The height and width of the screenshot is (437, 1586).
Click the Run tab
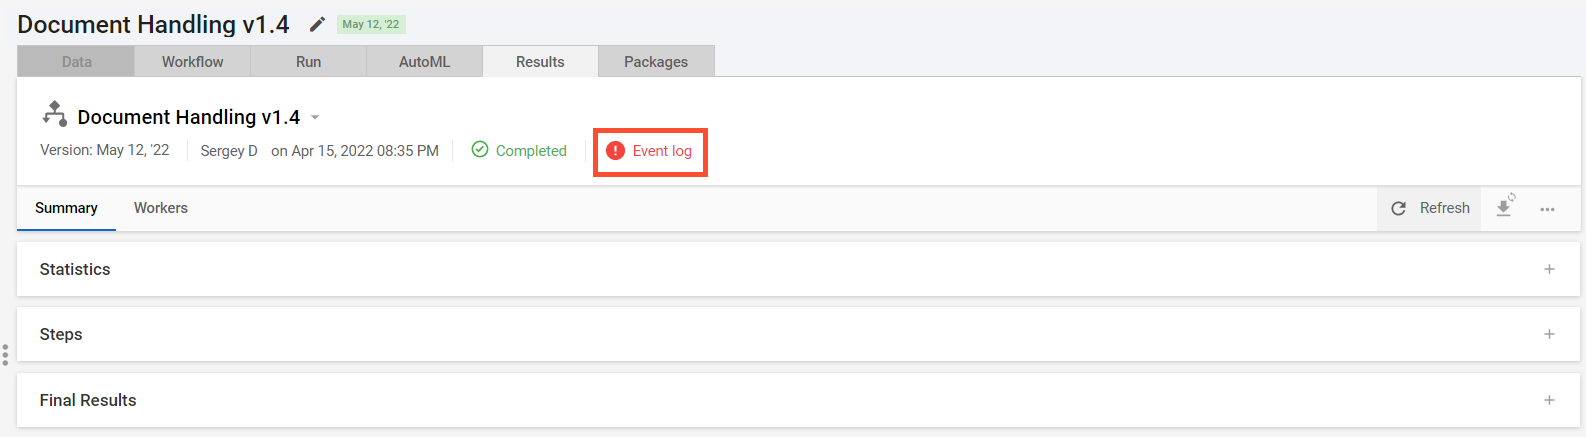point(308,61)
